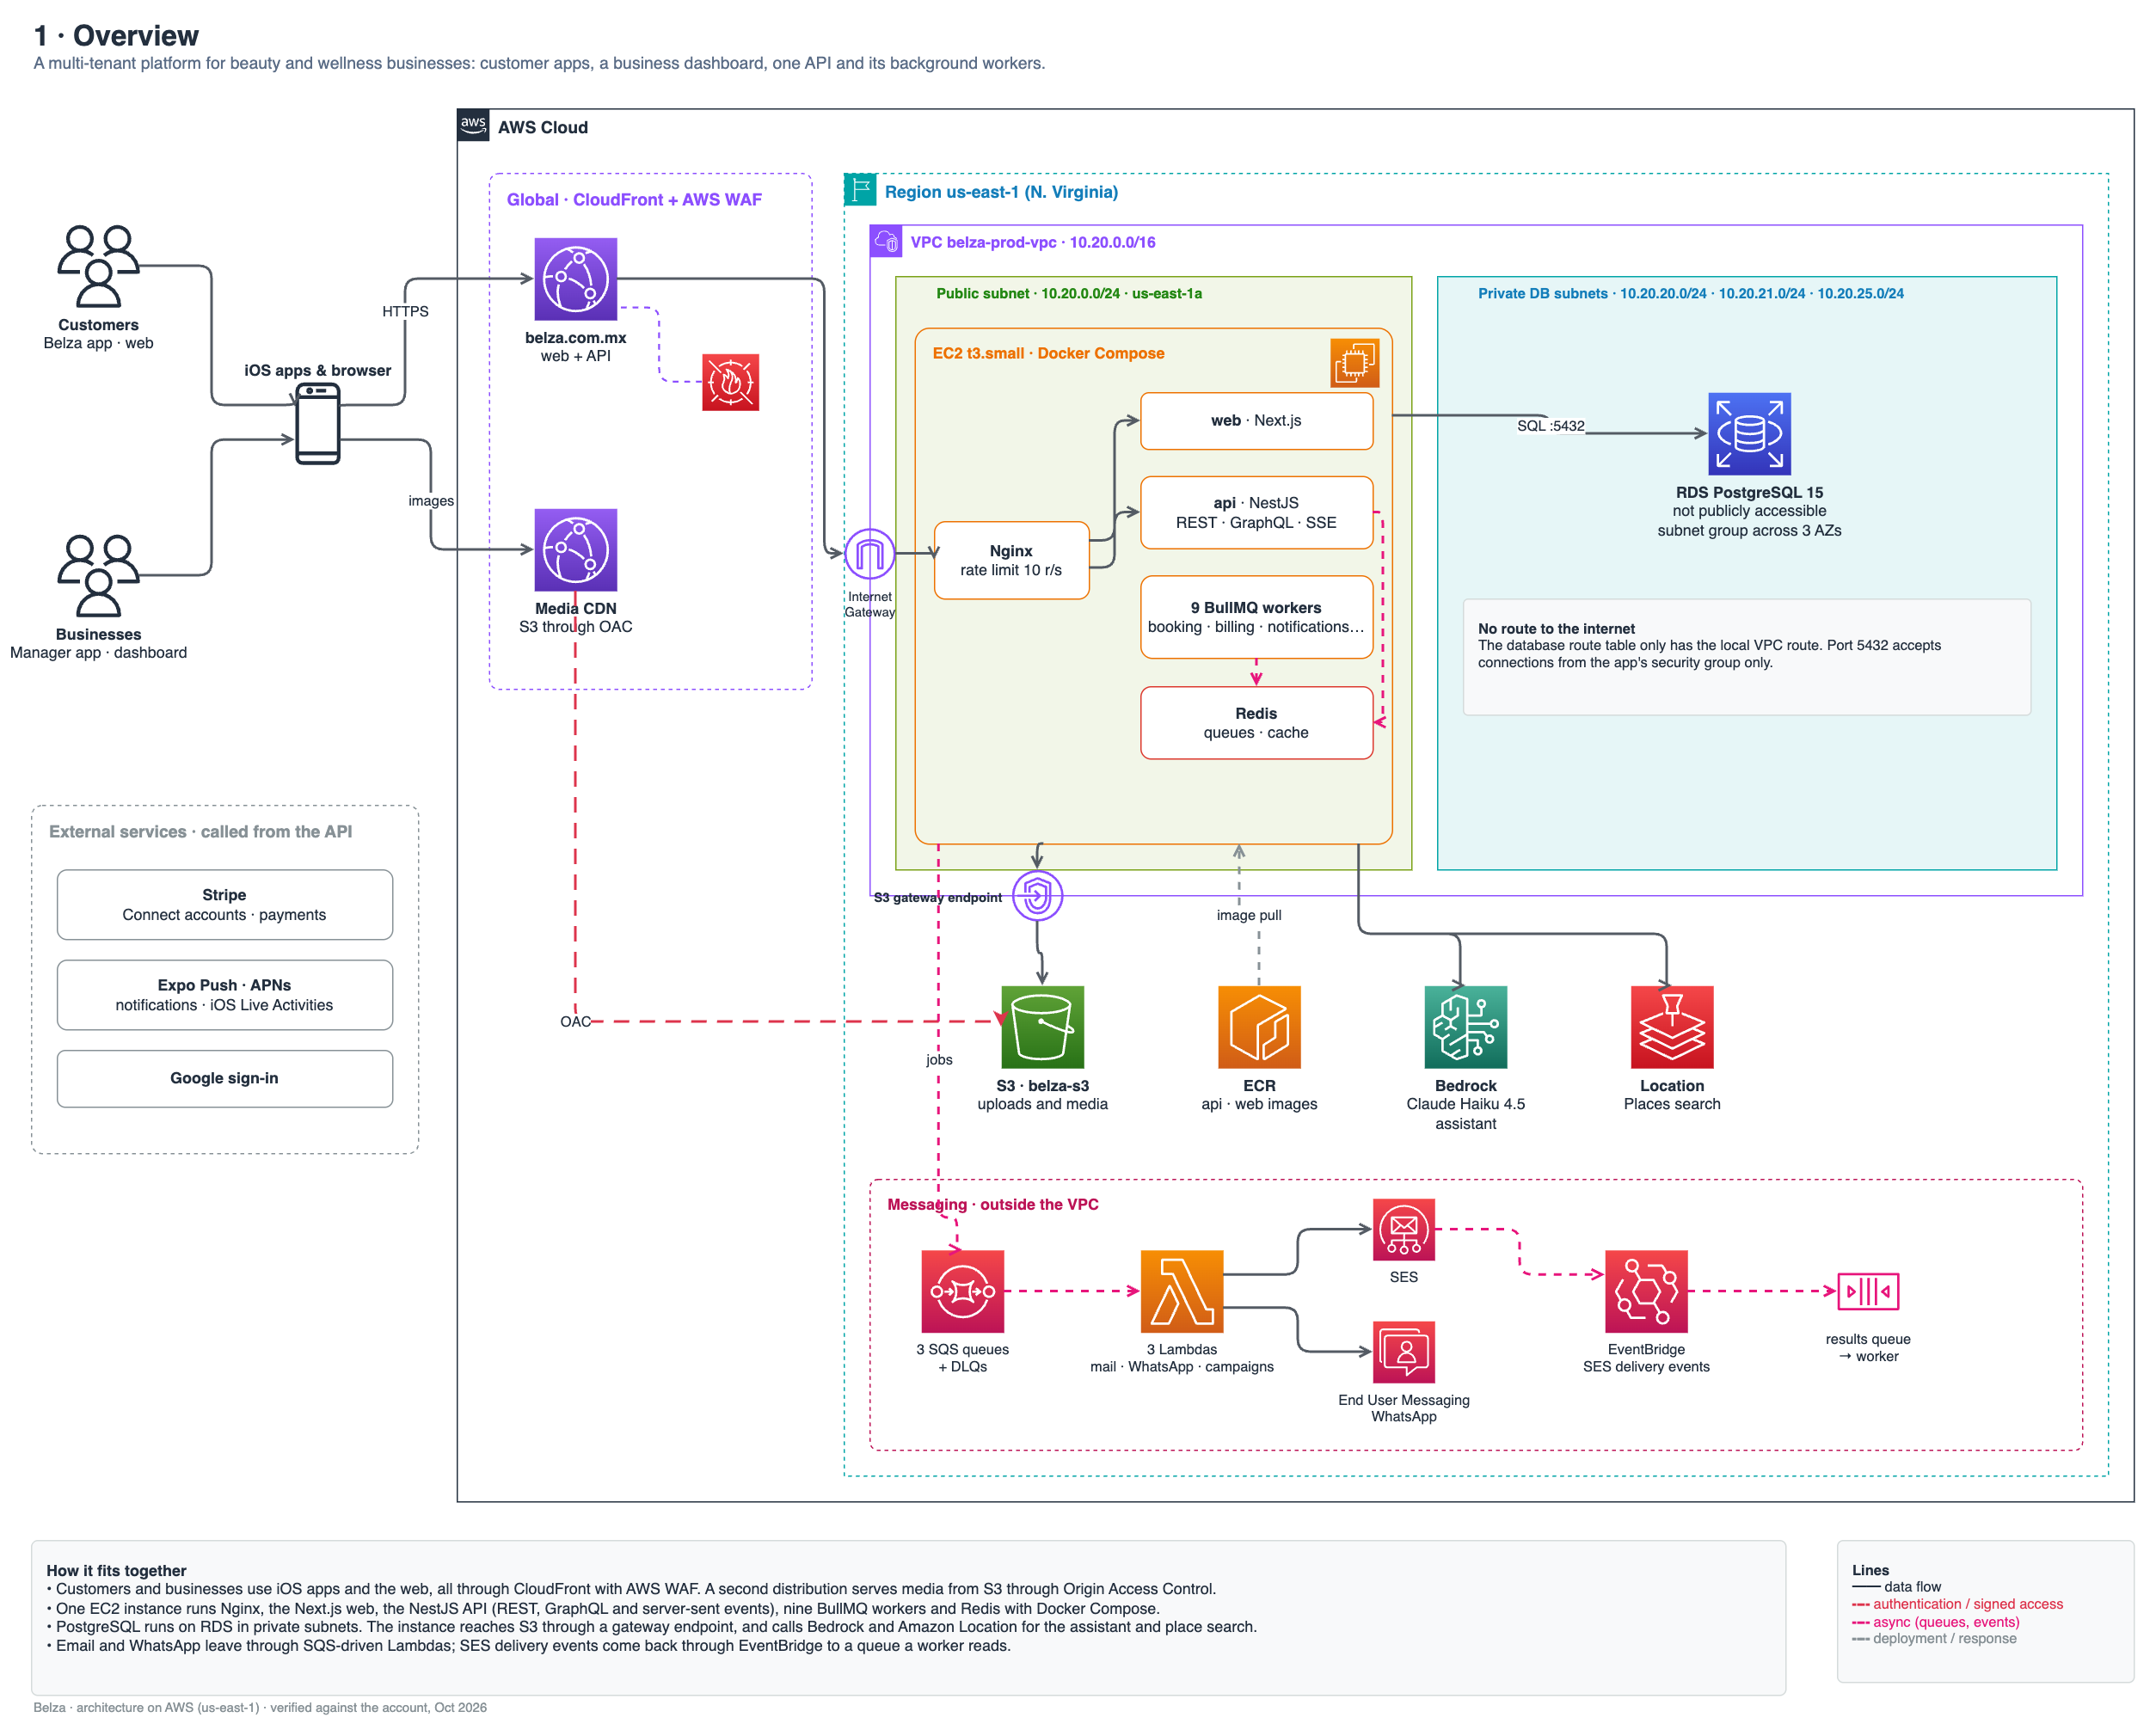Select the EventBridge icon
Screen dimensions: 2156x1736
coord(1647,1291)
